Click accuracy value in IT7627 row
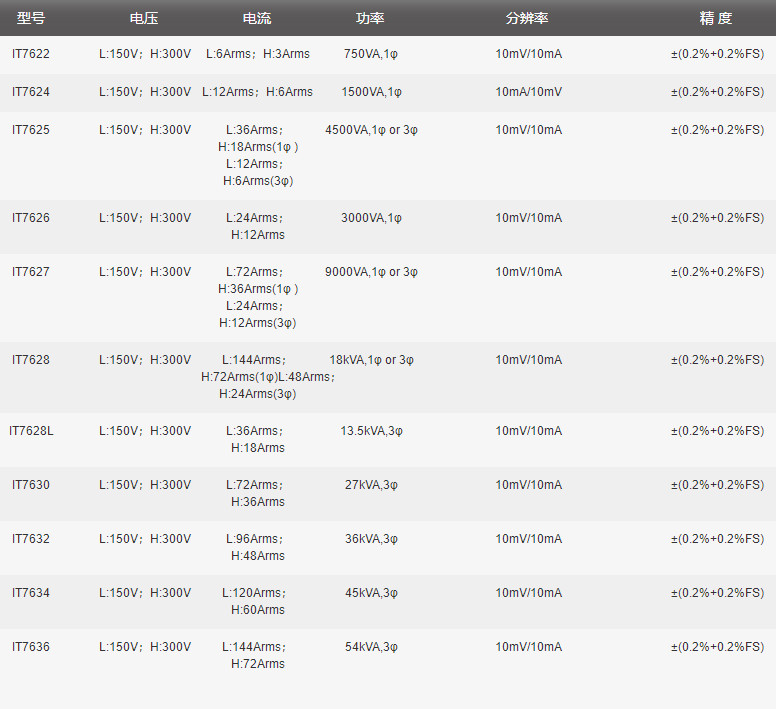The height and width of the screenshot is (709, 776). tap(718, 272)
